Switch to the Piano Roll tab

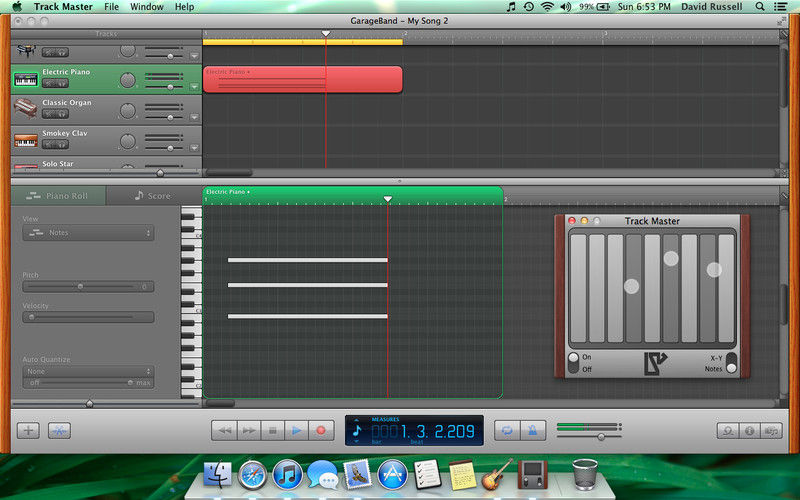pyautogui.click(x=58, y=195)
